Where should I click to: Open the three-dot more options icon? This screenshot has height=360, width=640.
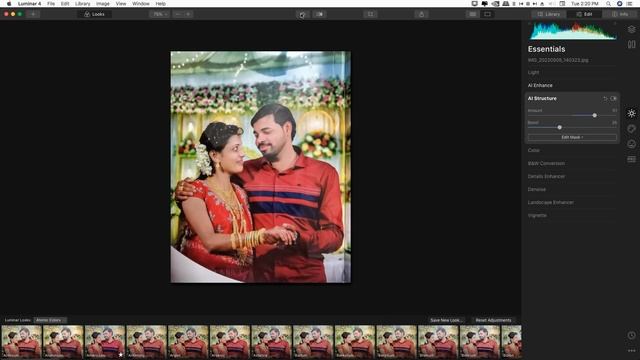pyautogui.click(x=631, y=351)
